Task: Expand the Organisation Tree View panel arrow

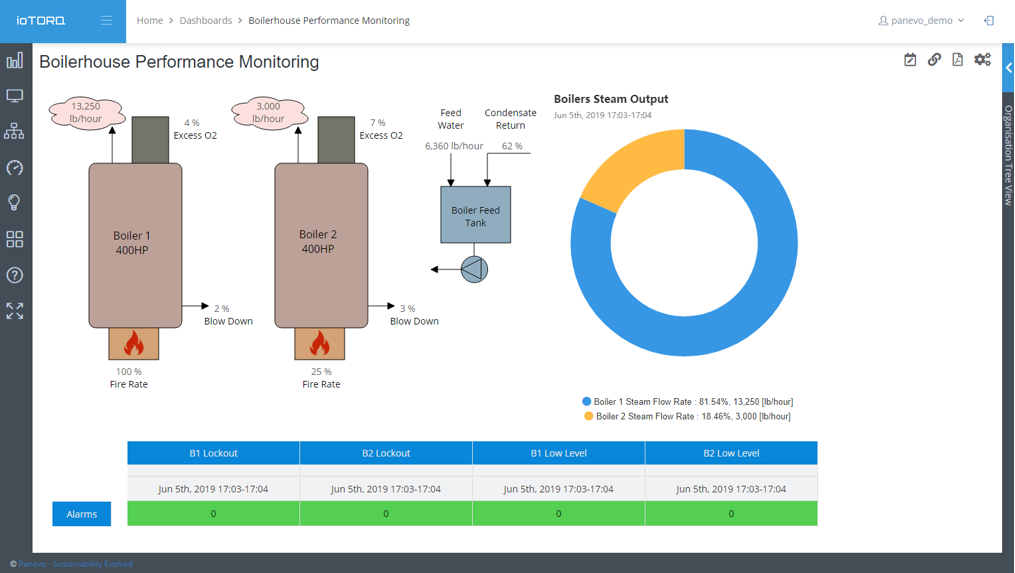Action: coord(1009,68)
